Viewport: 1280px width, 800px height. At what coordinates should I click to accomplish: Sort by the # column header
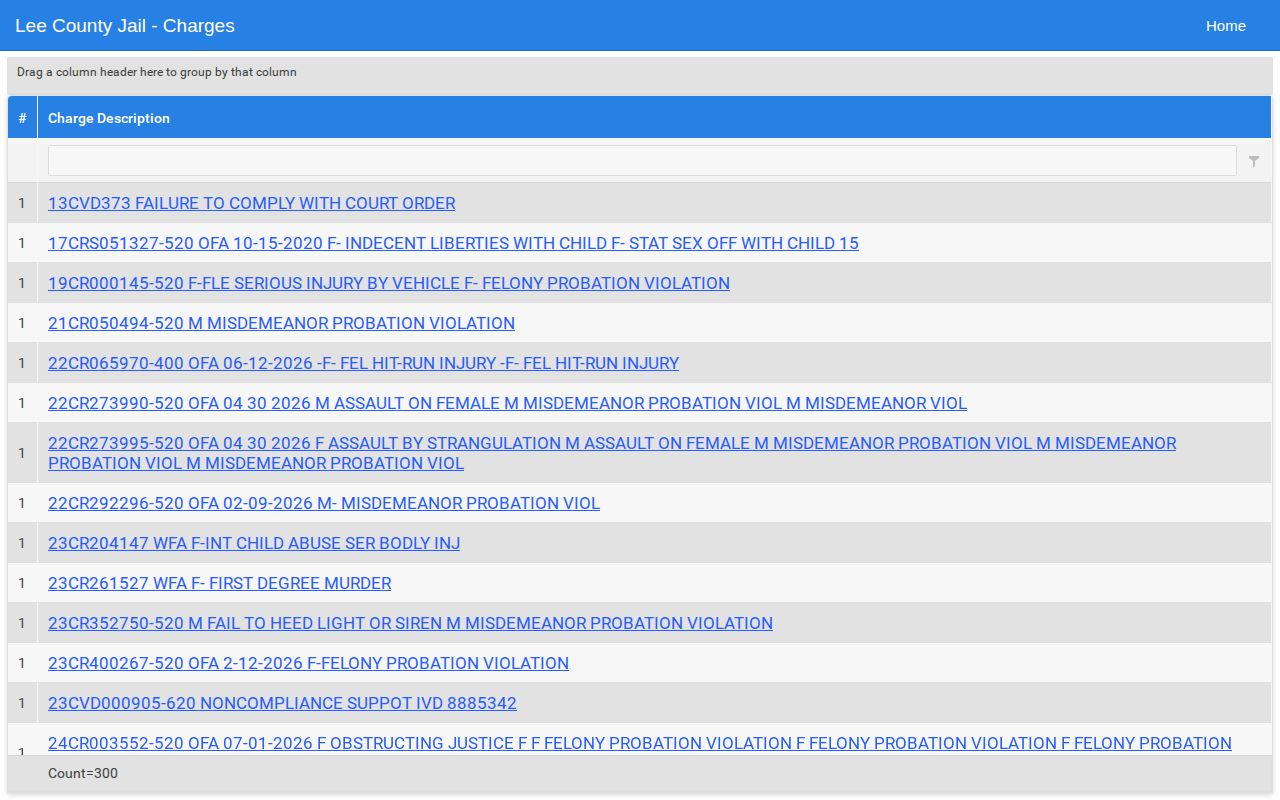tap(22, 118)
